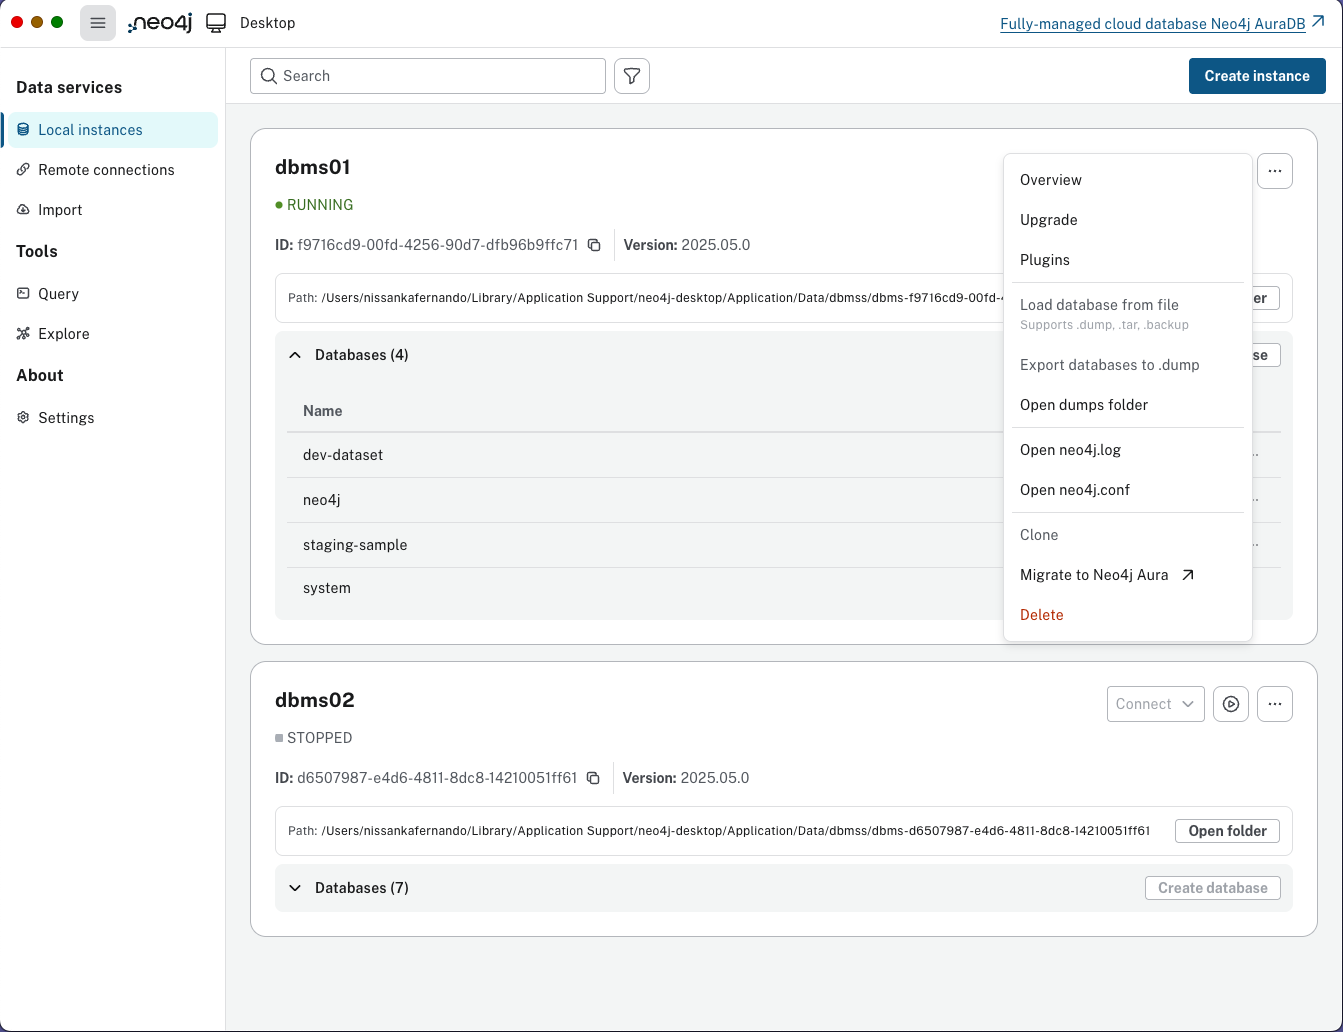Open Settings from the sidebar
This screenshot has width=1343, height=1032.
pos(66,417)
